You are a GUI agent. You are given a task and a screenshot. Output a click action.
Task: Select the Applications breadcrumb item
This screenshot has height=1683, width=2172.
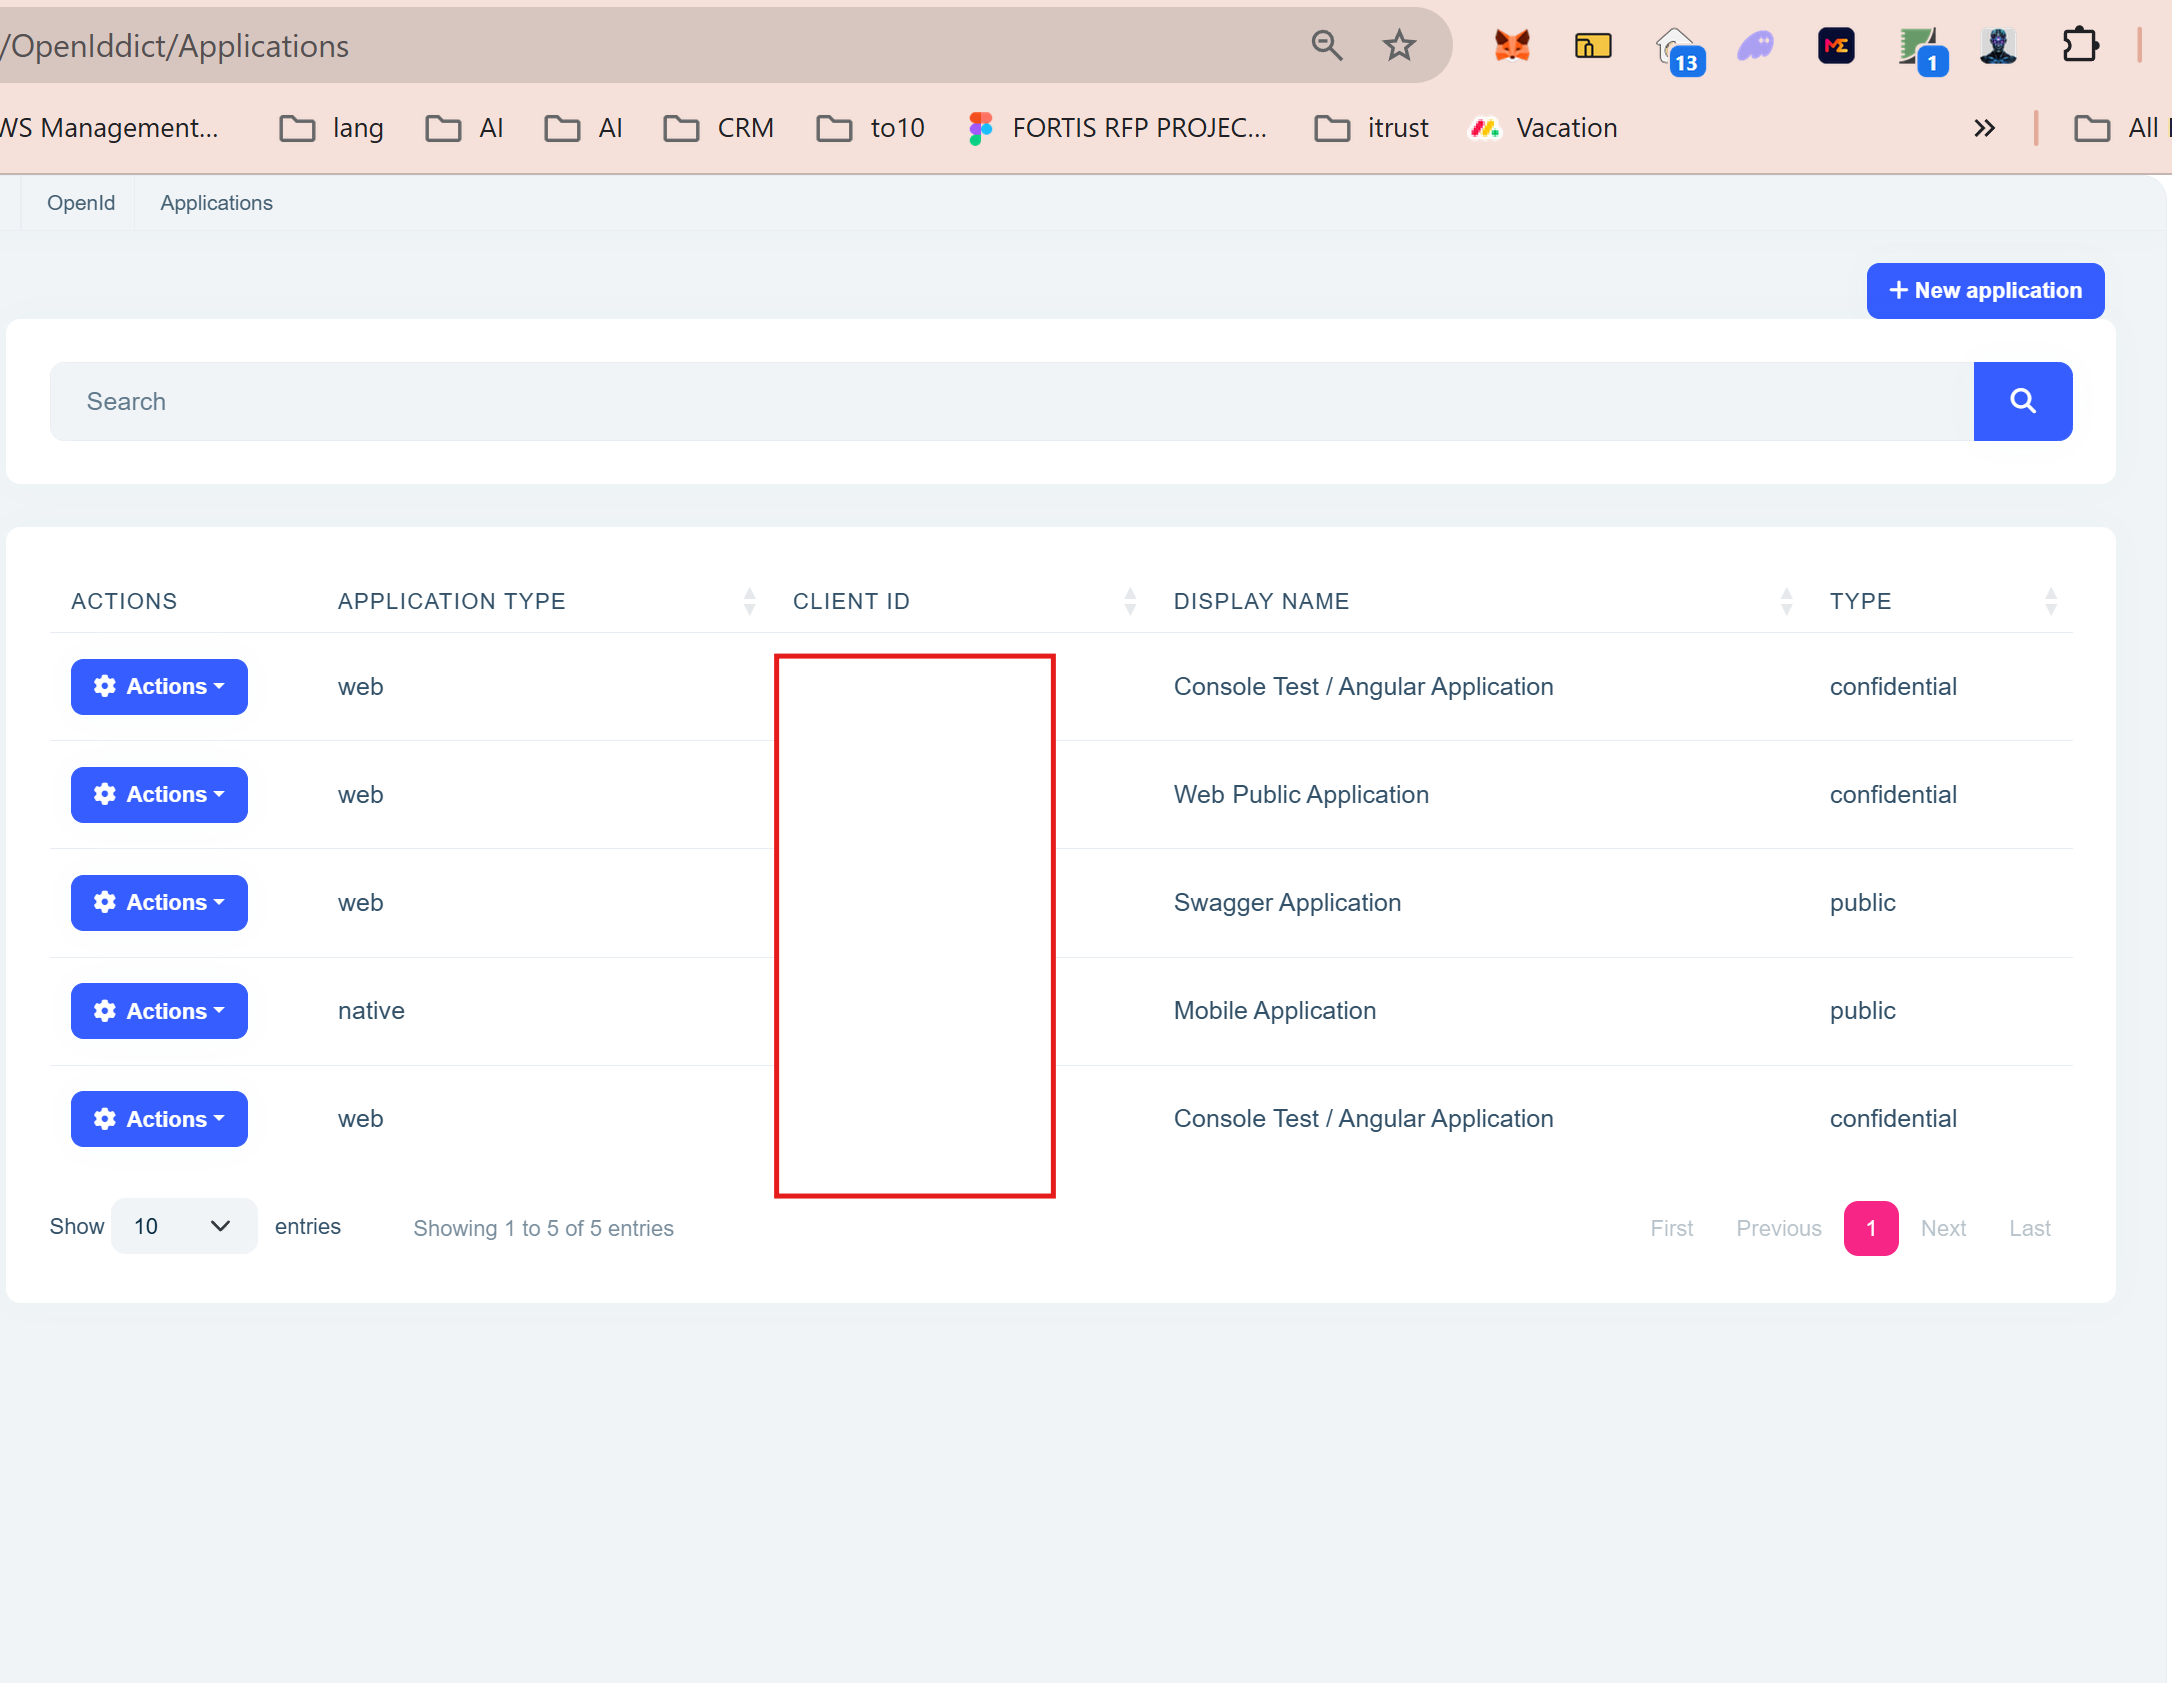point(216,203)
